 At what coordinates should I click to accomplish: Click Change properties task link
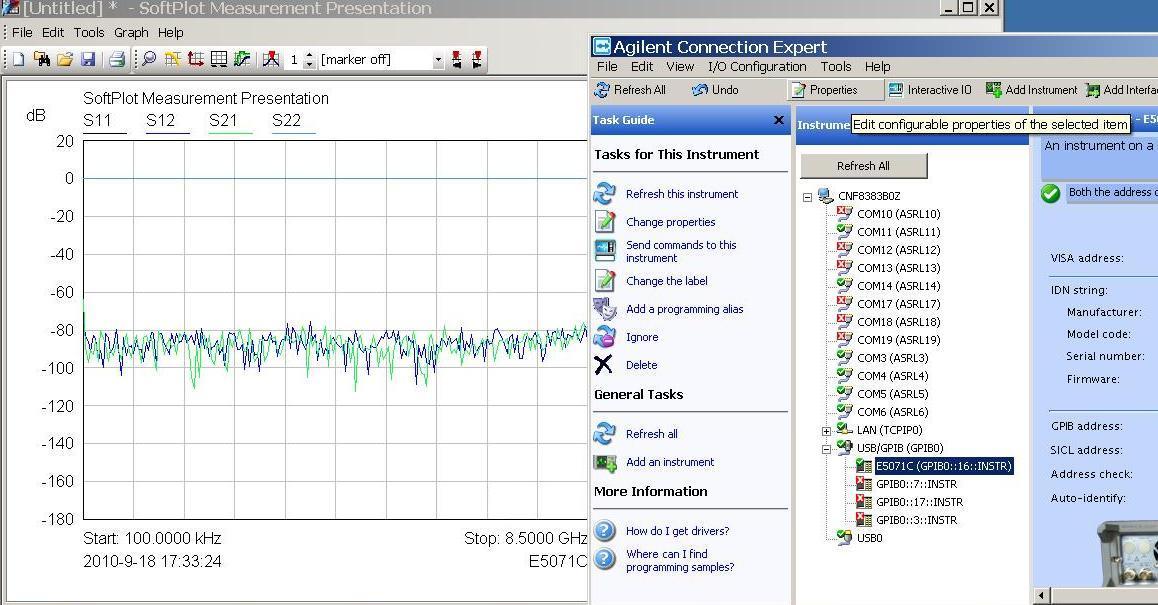coord(671,222)
